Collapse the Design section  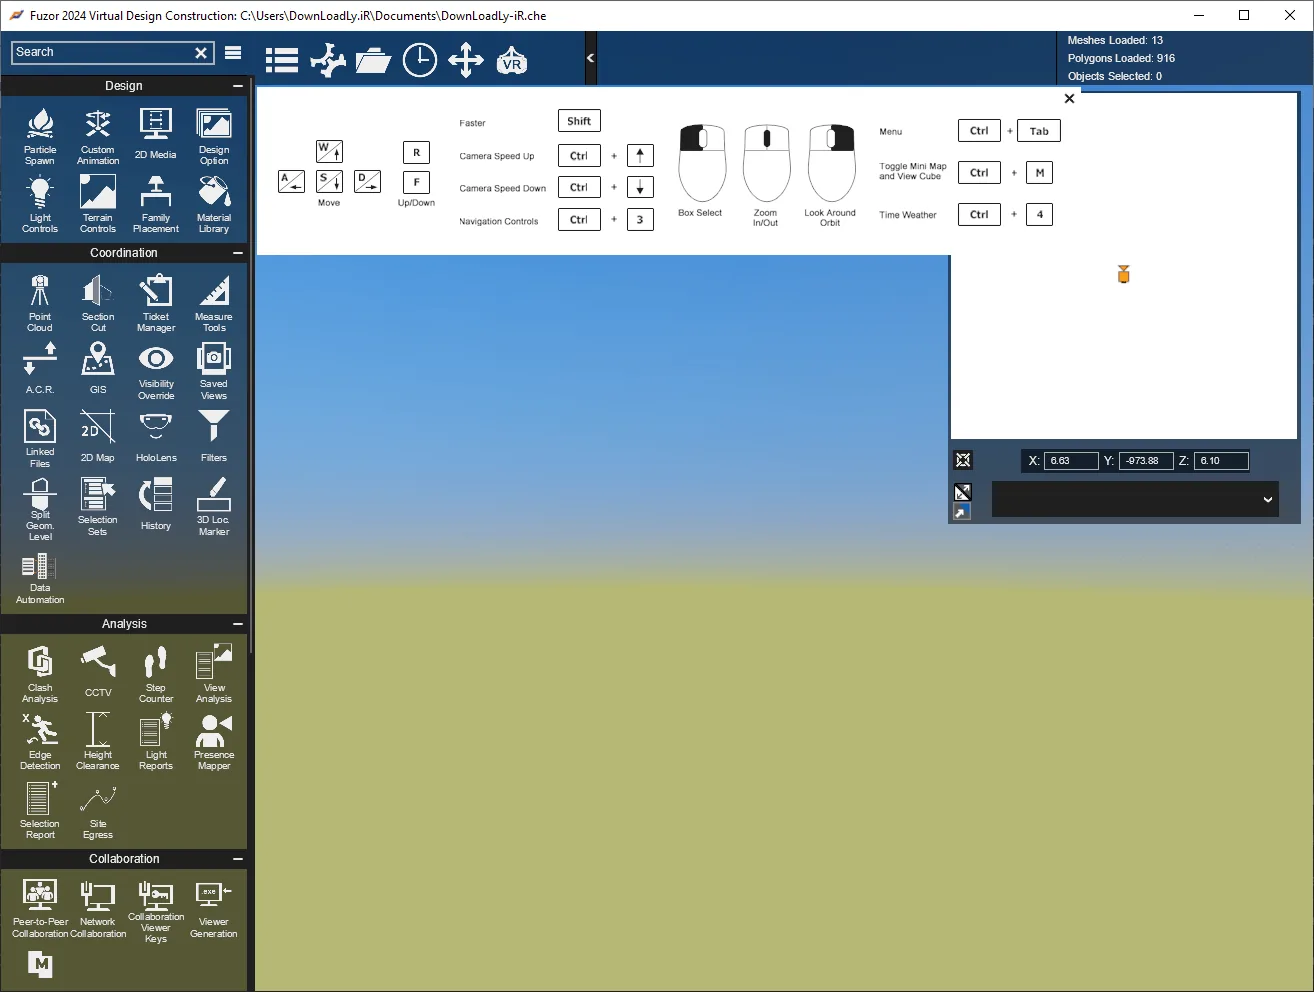(238, 86)
